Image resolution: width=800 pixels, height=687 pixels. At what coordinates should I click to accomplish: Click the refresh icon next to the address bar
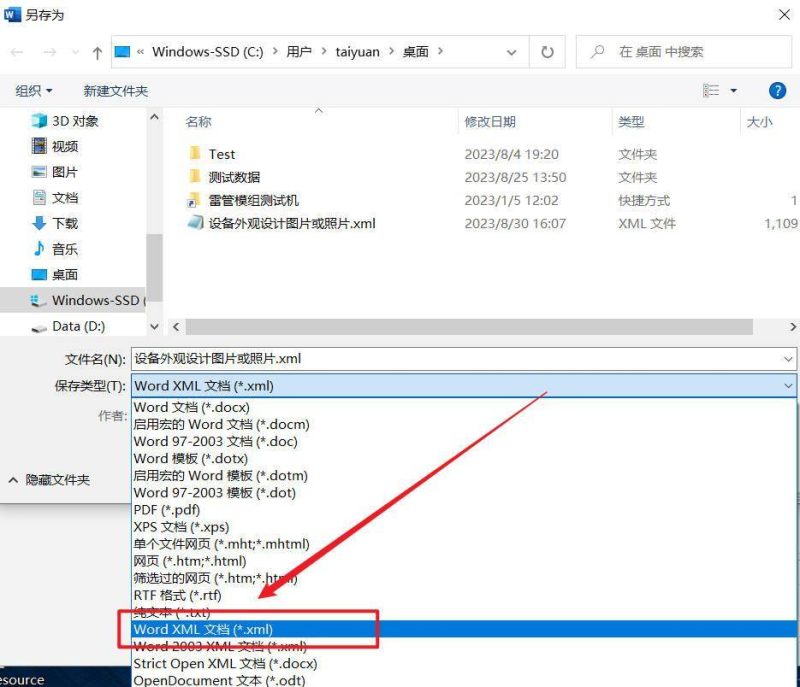point(547,51)
